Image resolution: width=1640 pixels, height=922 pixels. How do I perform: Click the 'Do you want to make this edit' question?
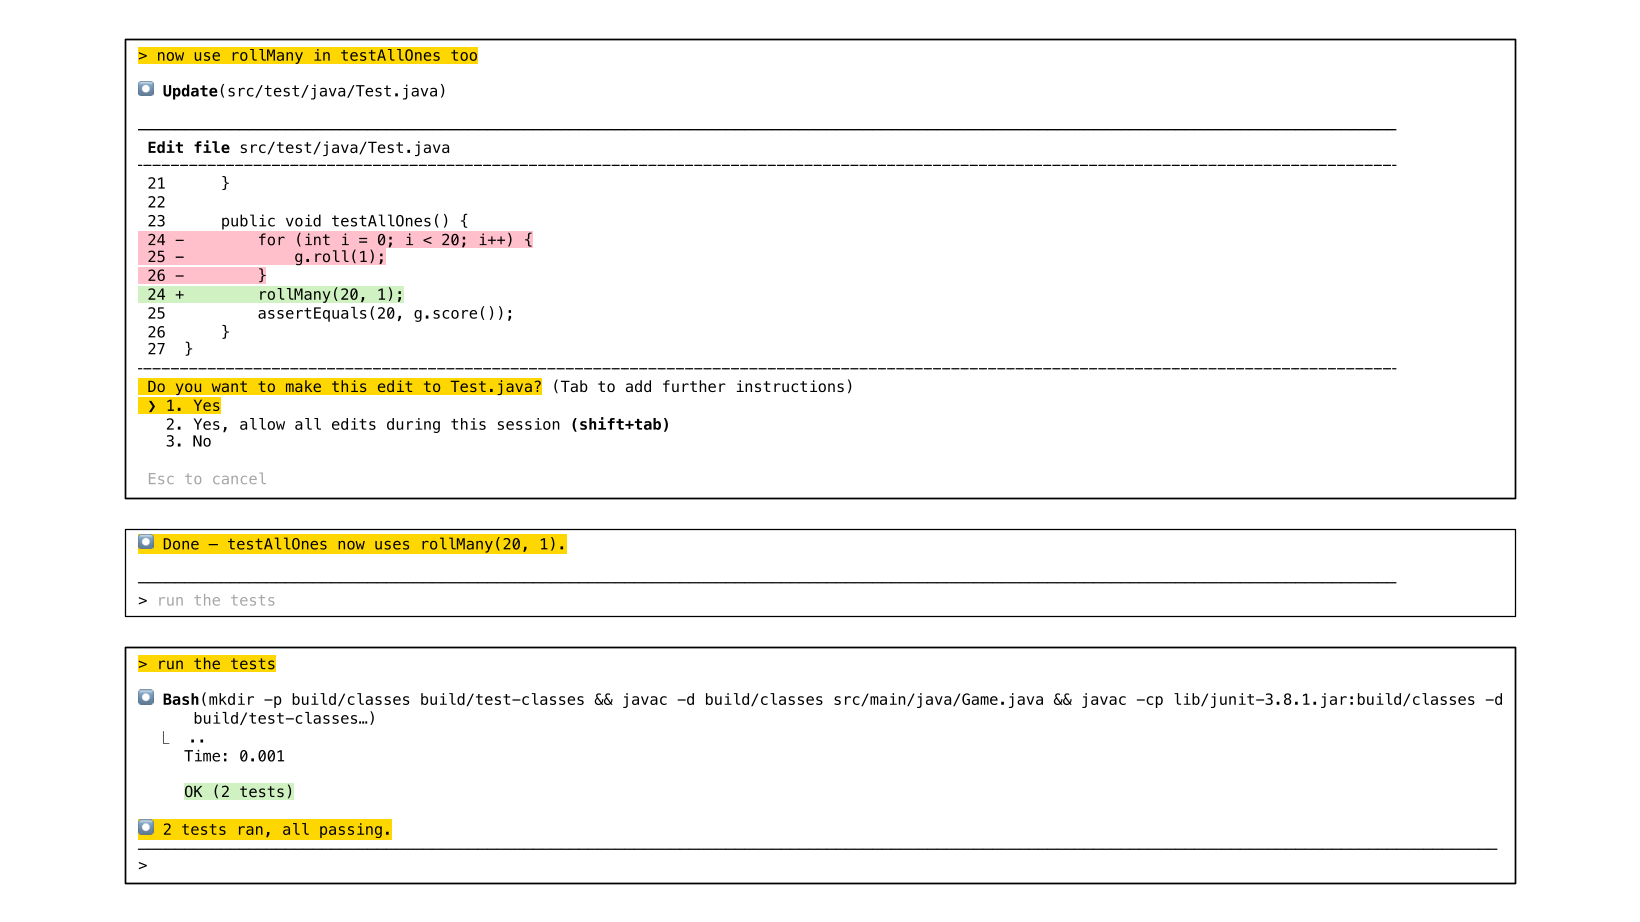tap(340, 387)
